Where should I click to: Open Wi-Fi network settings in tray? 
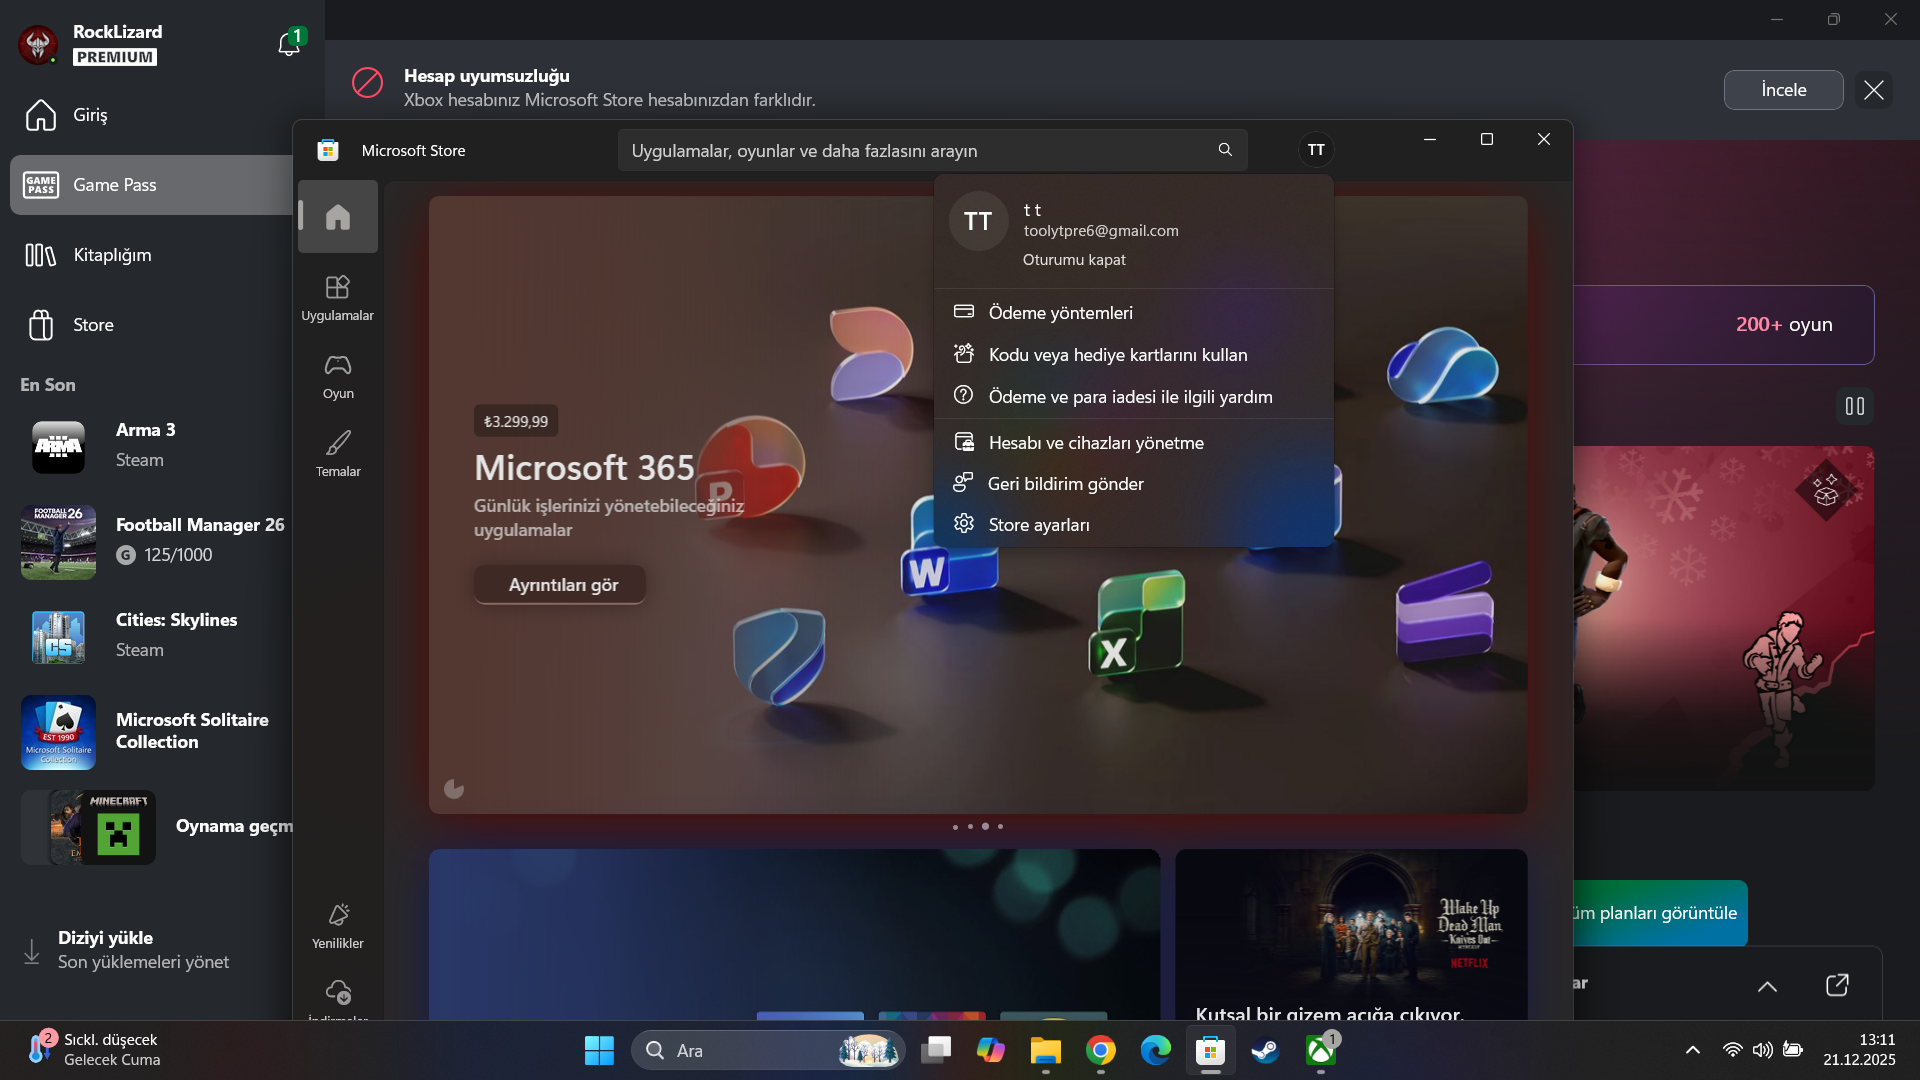pos(1733,1050)
